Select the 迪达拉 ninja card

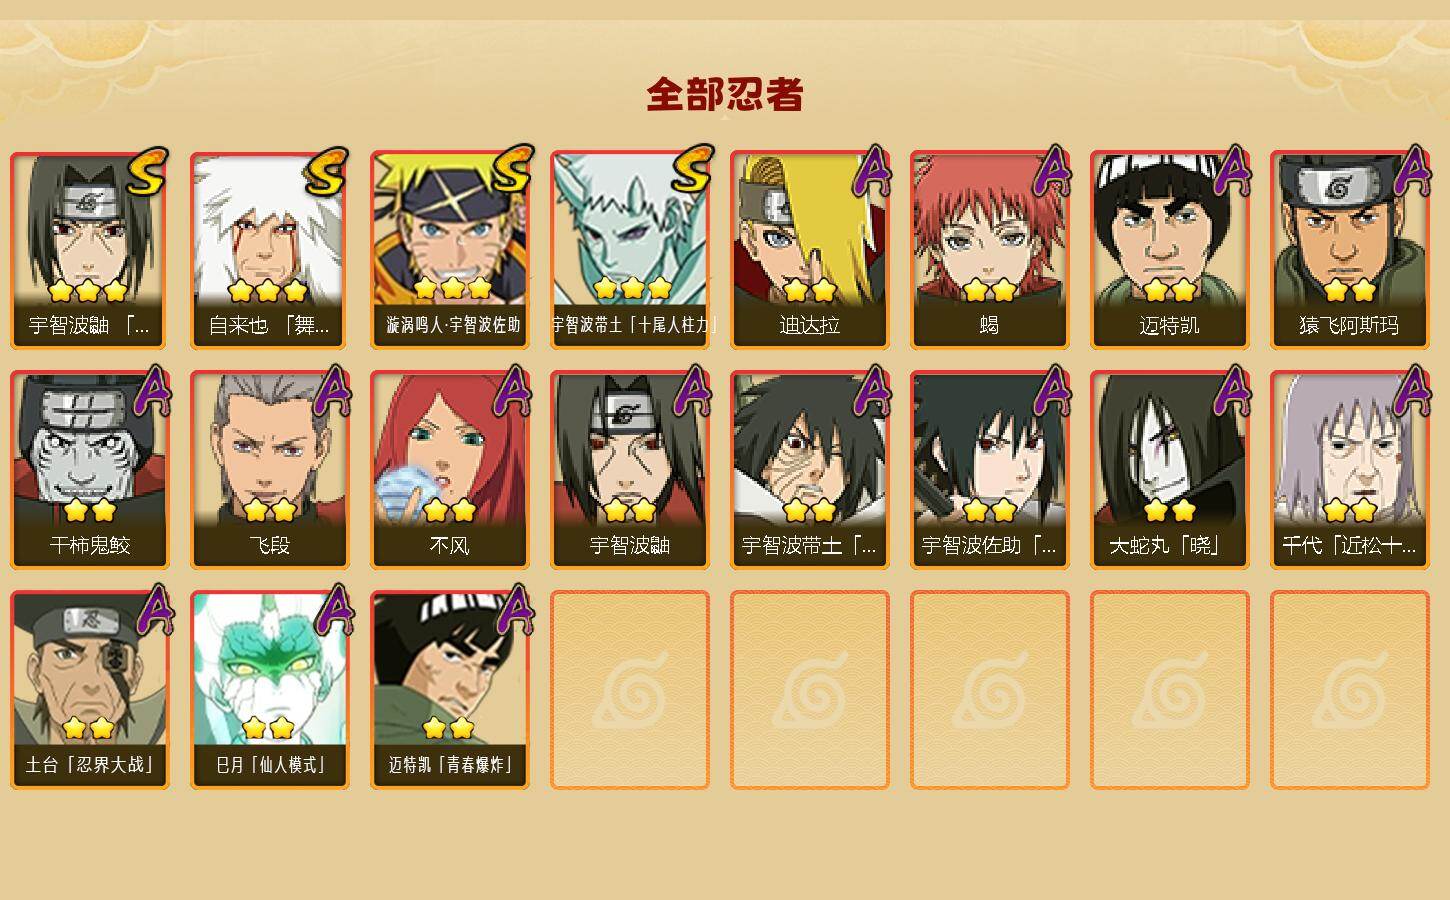click(x=810, y=250)
